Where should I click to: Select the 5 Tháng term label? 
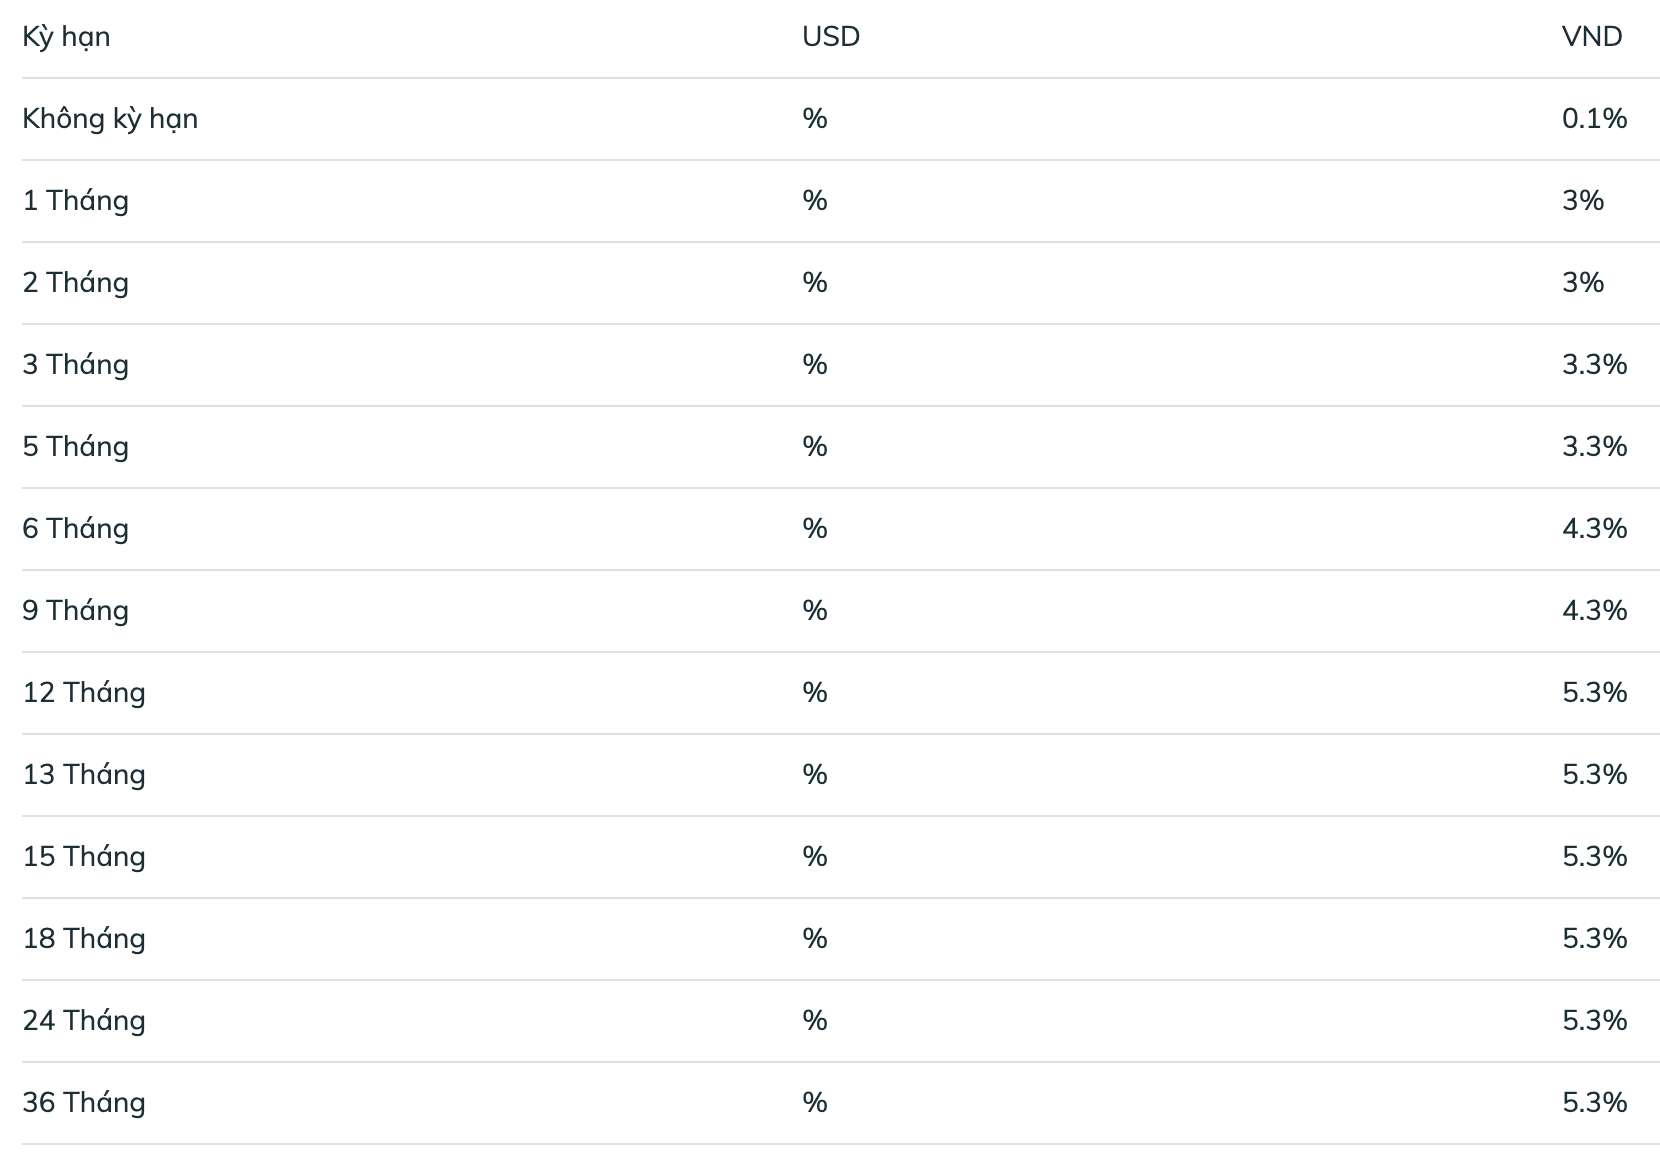pos(76,447)
